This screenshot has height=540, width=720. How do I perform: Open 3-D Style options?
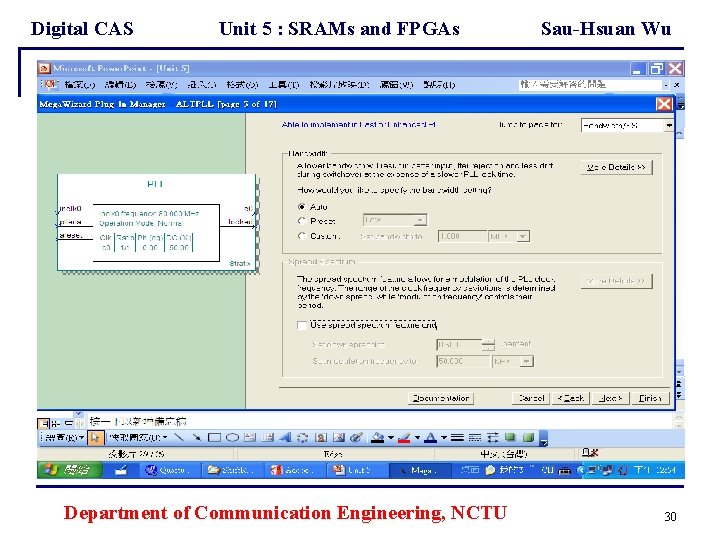529,438
